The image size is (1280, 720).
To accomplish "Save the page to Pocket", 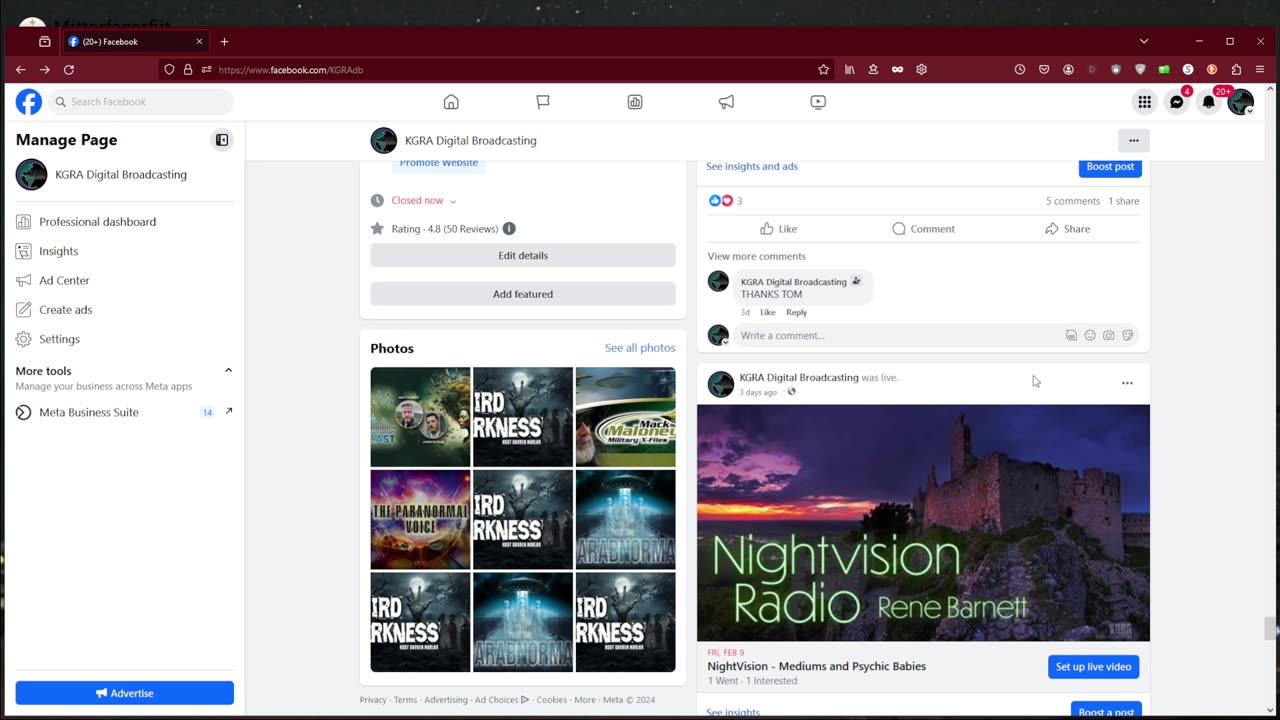I will tap(1044, 70).
